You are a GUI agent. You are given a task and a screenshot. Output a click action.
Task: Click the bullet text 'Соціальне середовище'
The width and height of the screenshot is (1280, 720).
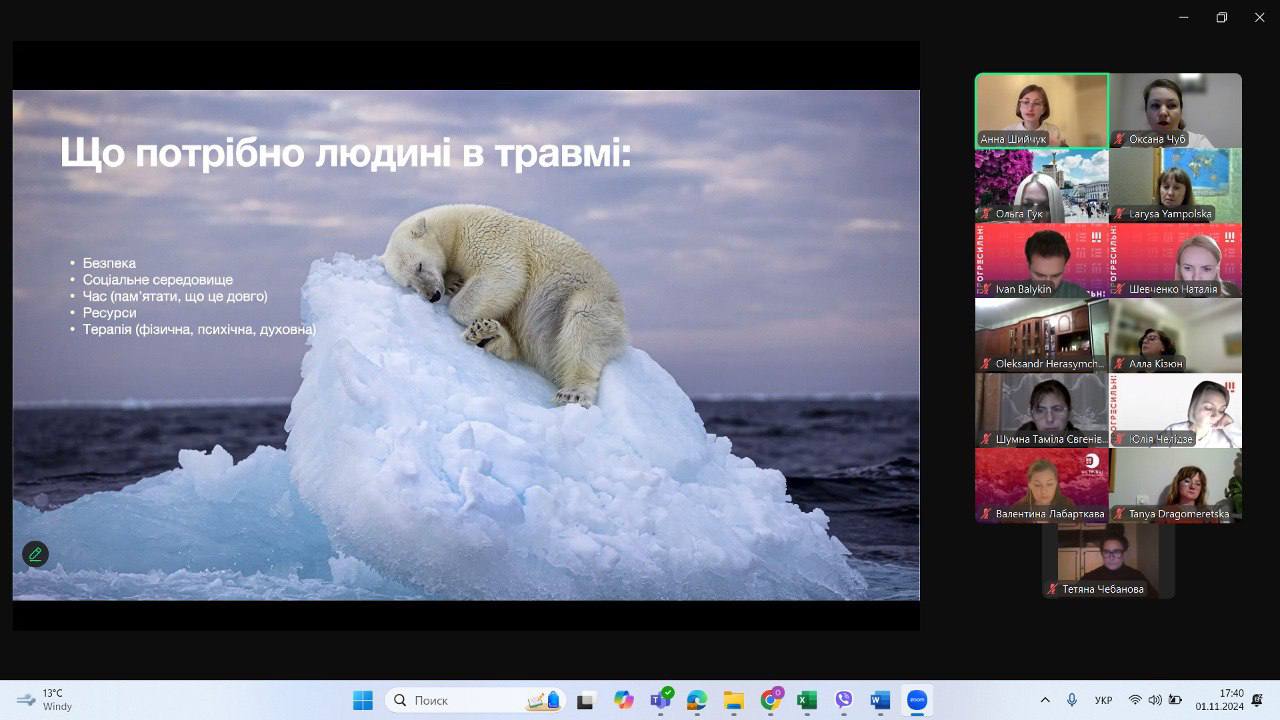158,280
